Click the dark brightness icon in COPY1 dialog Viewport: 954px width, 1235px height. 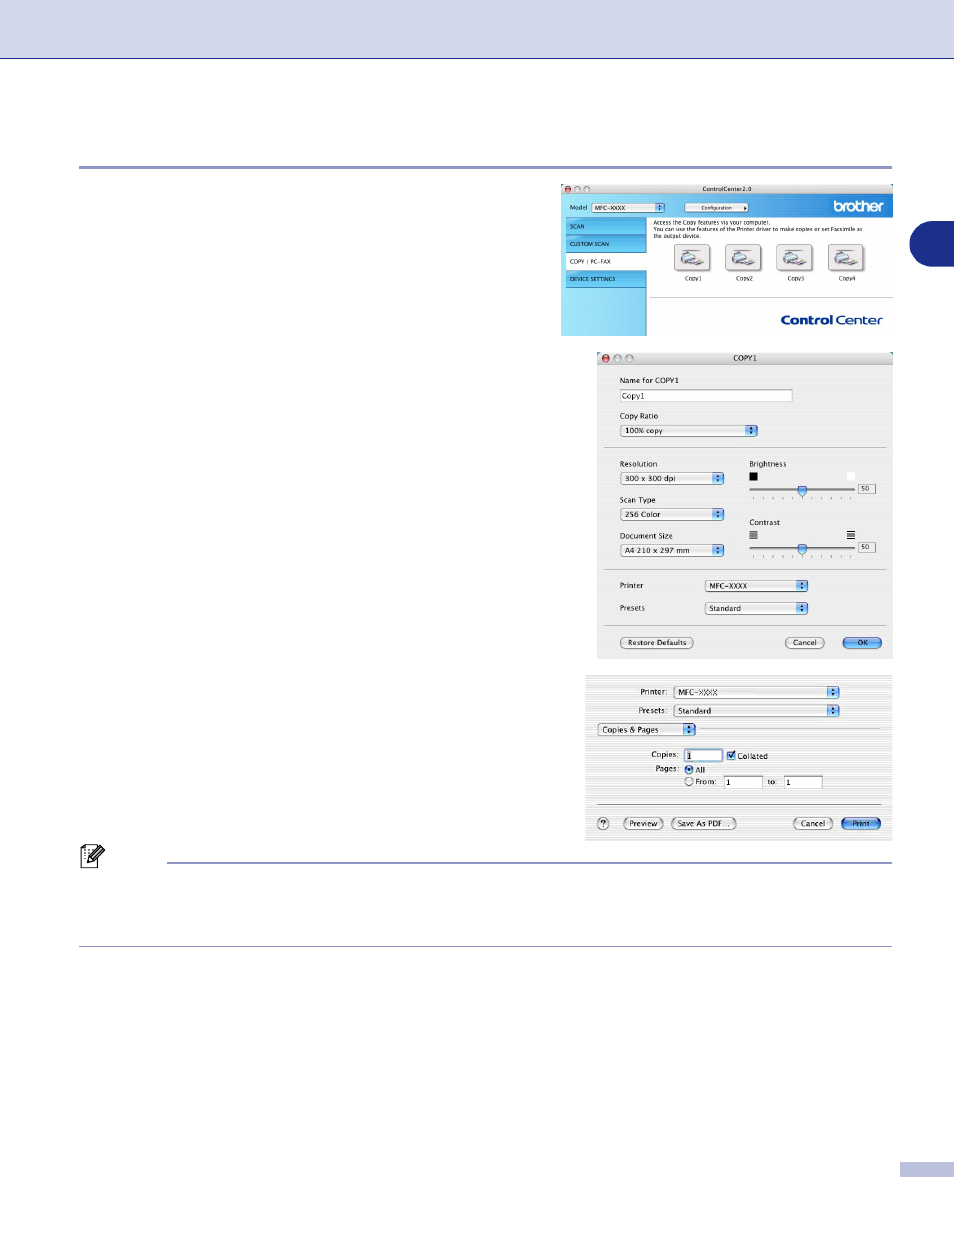tap(754, 477)
